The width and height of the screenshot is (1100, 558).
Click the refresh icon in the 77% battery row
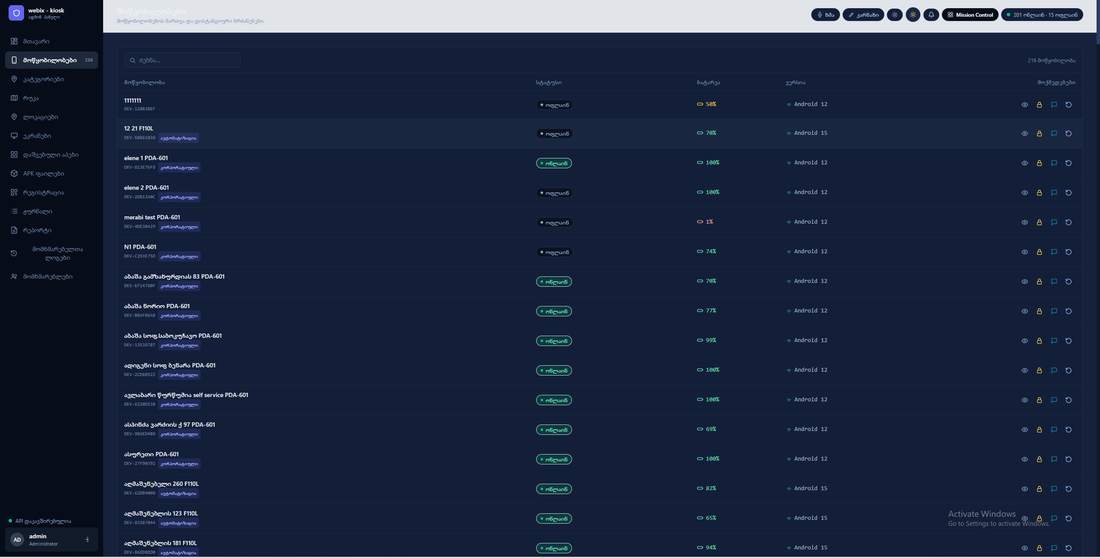(x=1068, y=311)
